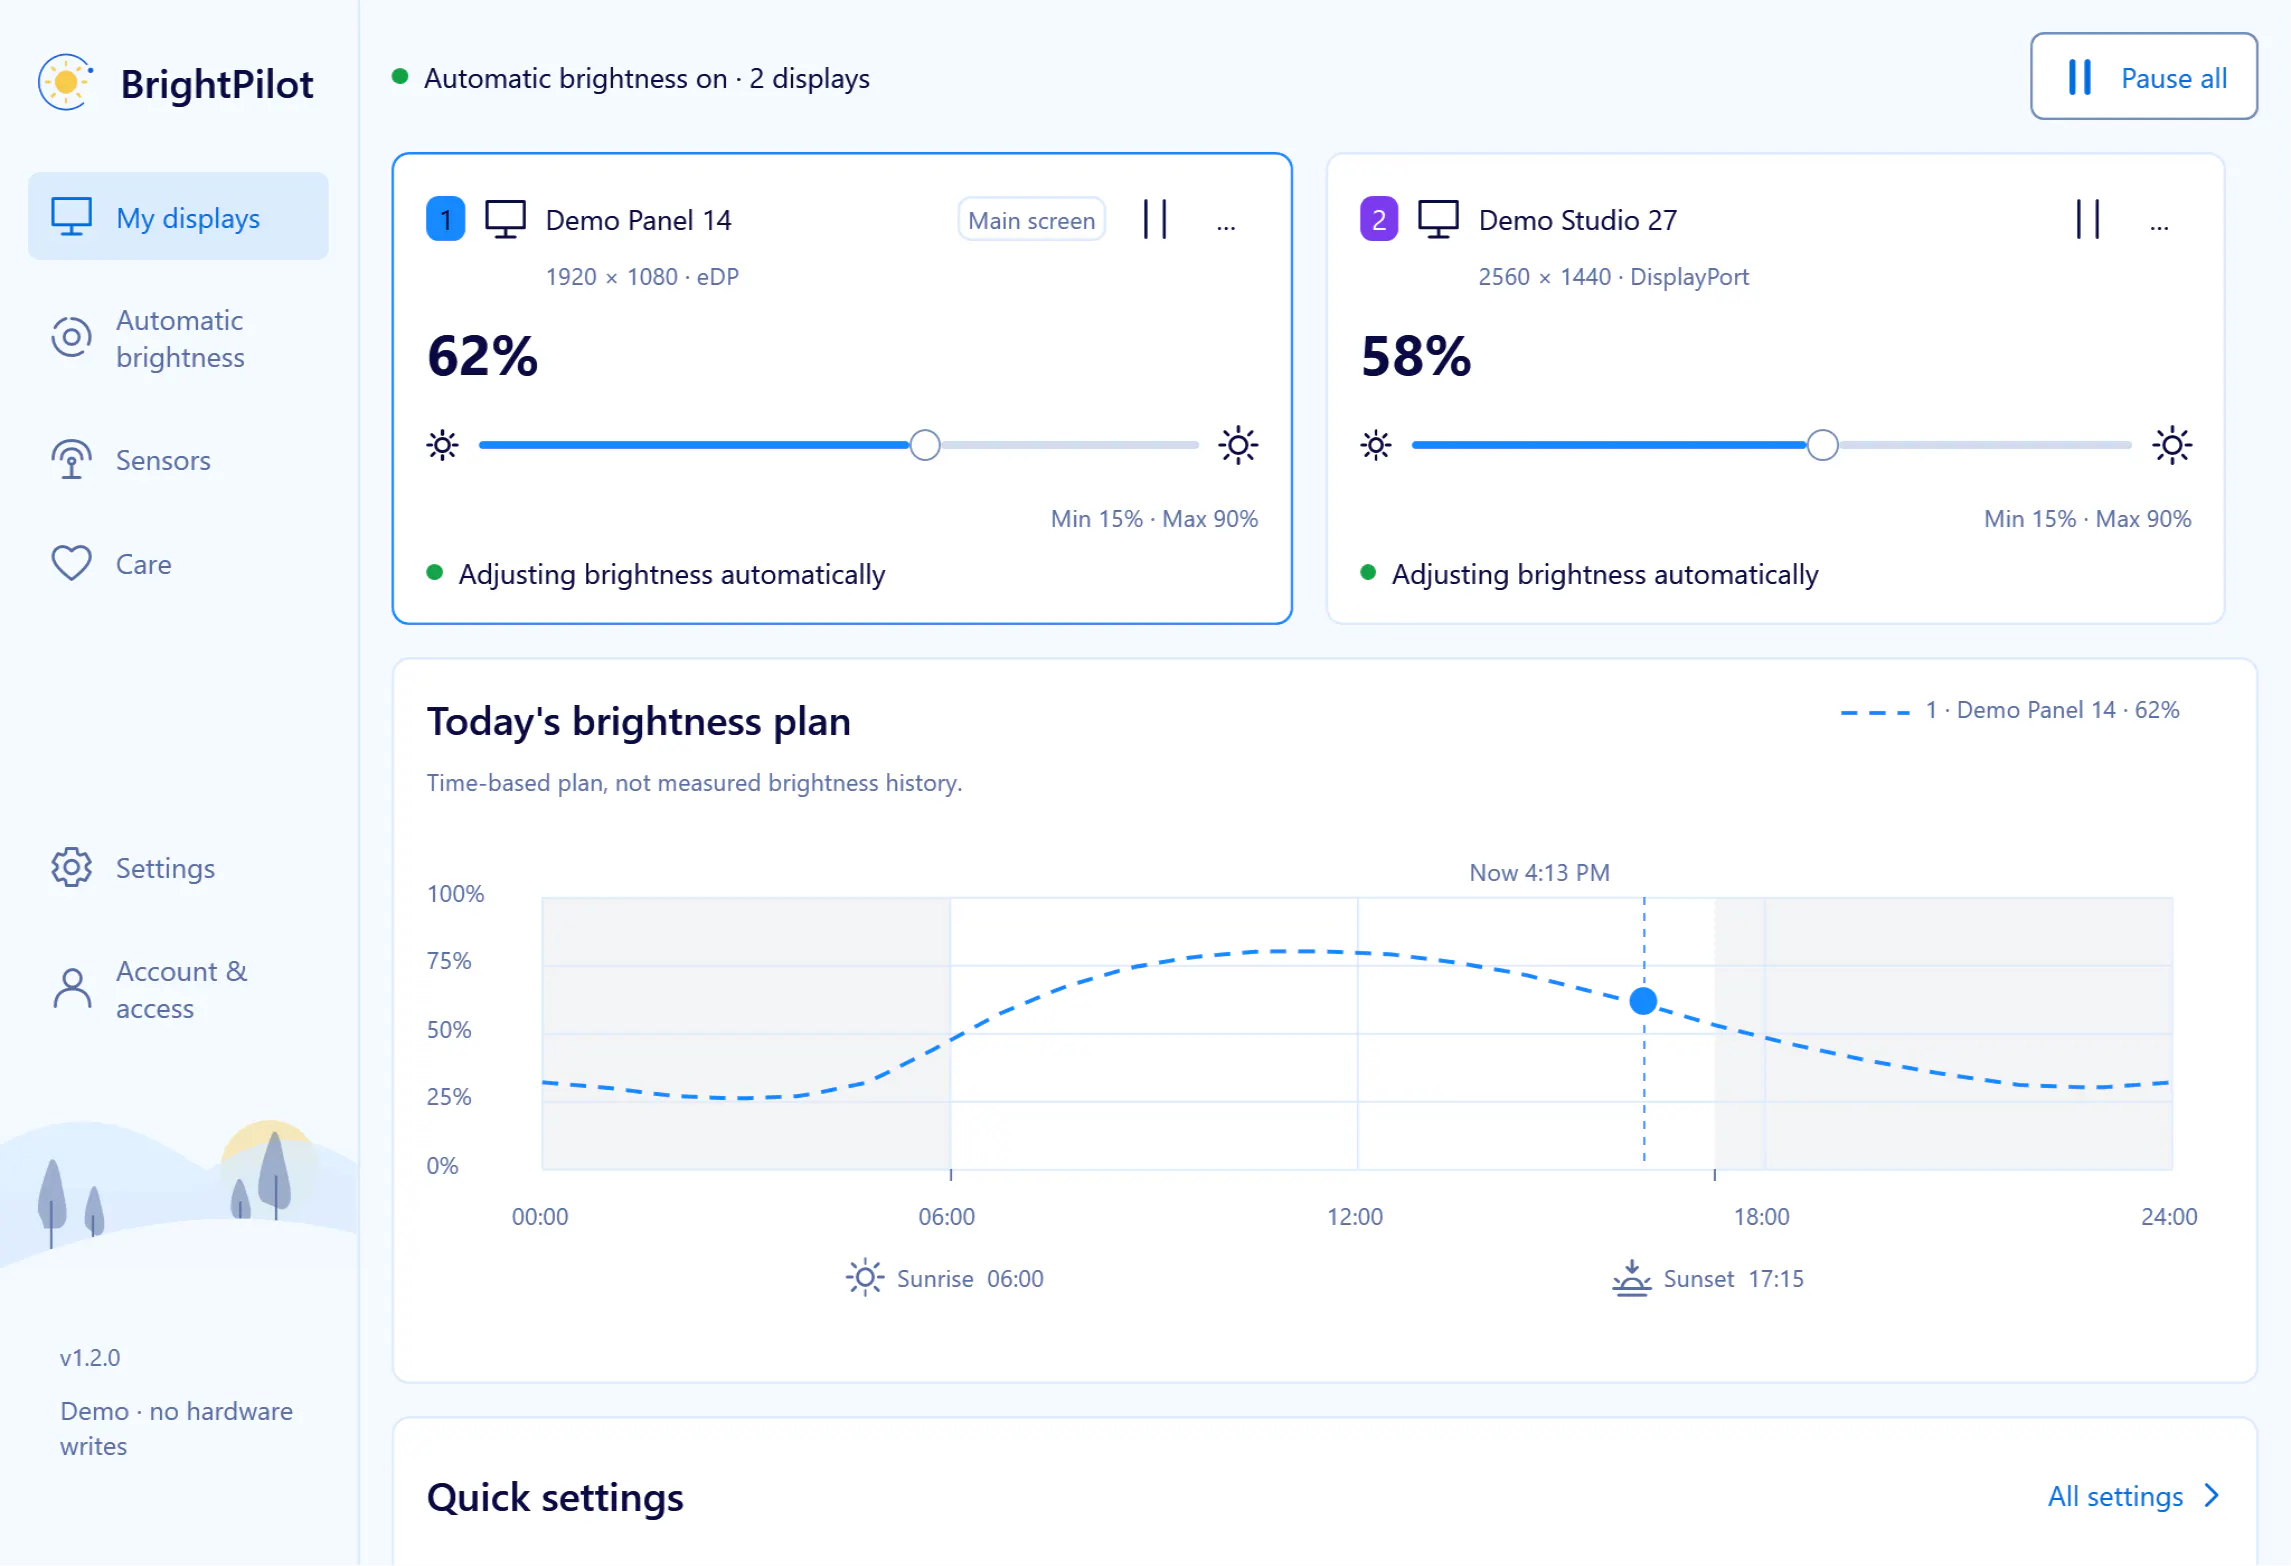The width and height of the screenshot is (2291, 1566).
Task: Click the Demo Studio 27 title
Action: tap(1578, 220)
